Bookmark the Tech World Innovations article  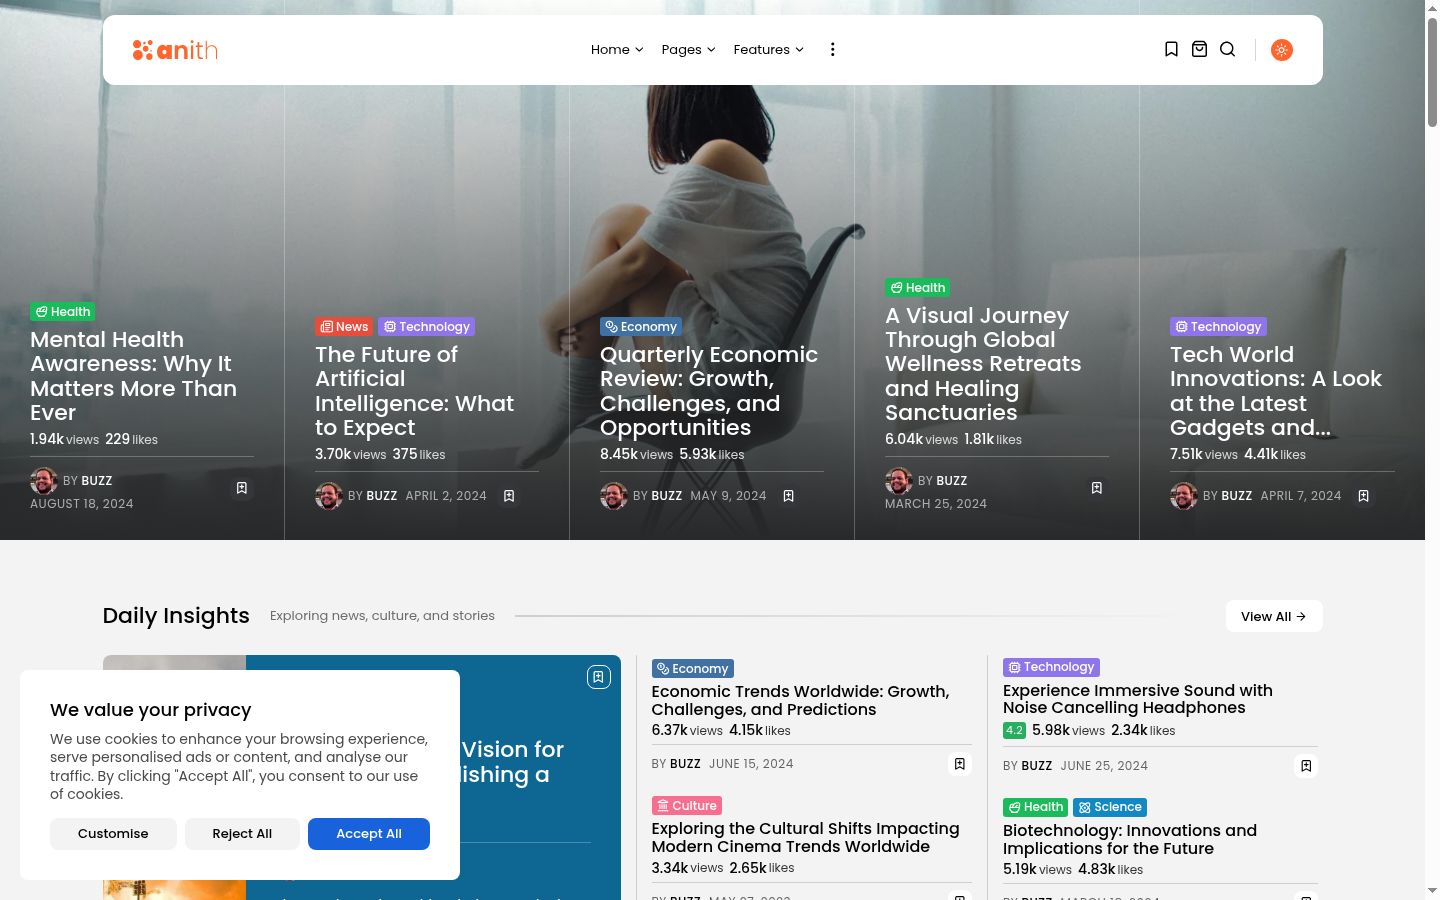(1363, 496)
